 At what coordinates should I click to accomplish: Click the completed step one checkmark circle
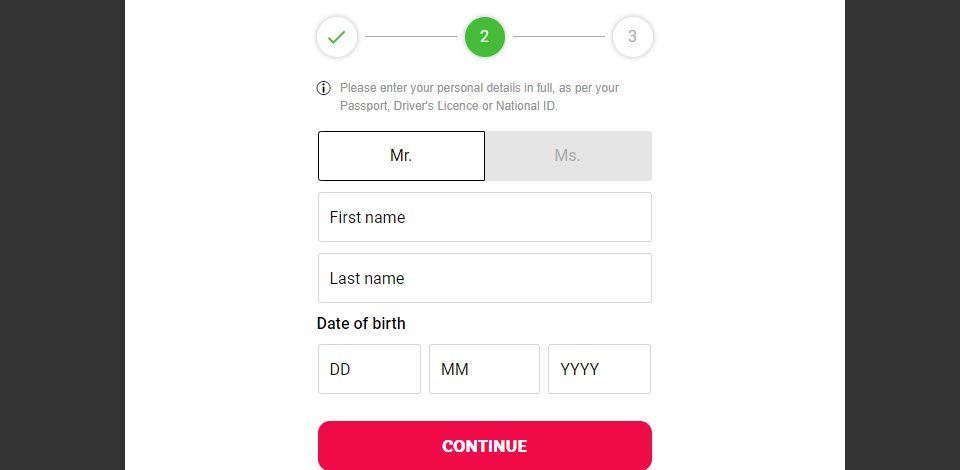[336, 37]
